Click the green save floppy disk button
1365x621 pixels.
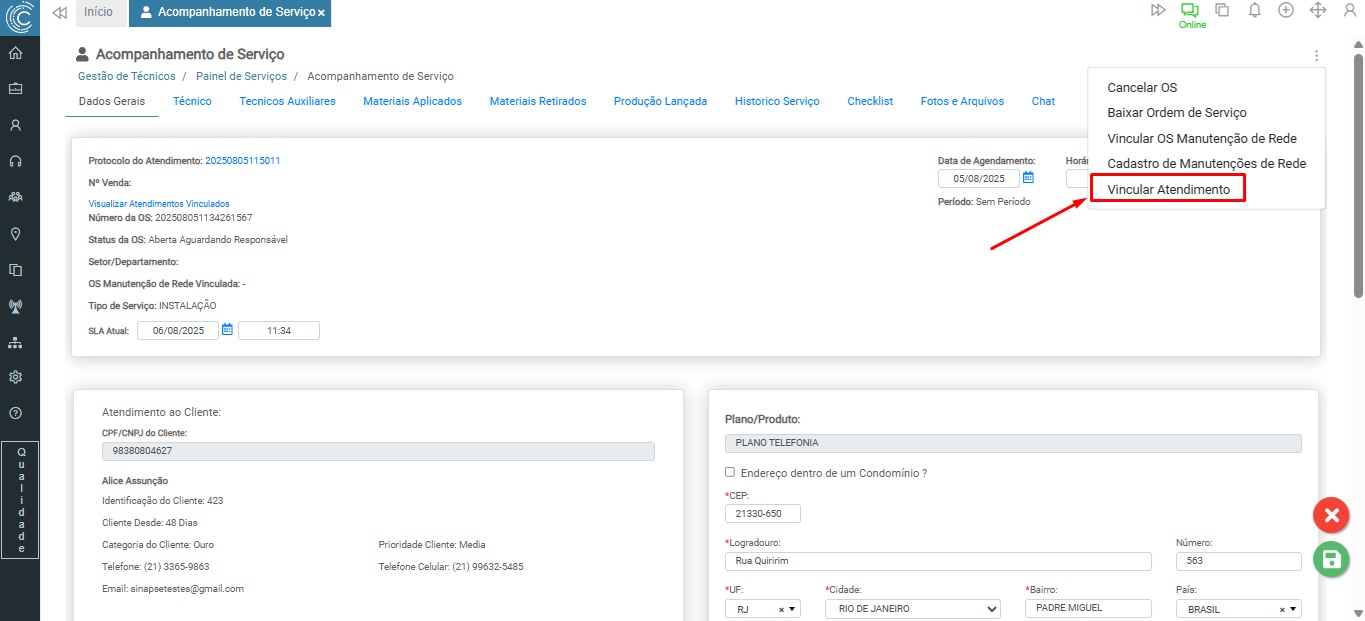point(1331,560)
